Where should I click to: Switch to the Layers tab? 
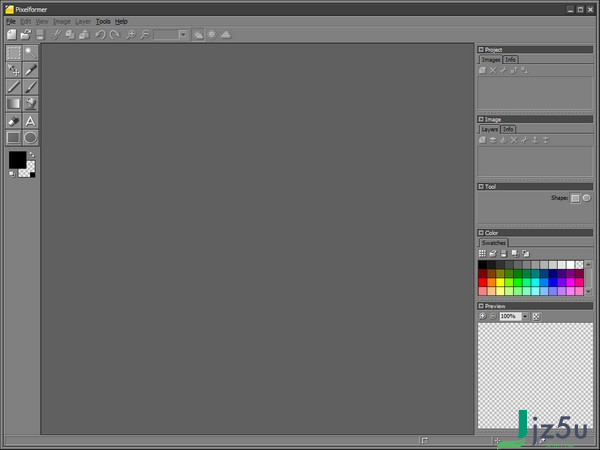pos(489,129)
